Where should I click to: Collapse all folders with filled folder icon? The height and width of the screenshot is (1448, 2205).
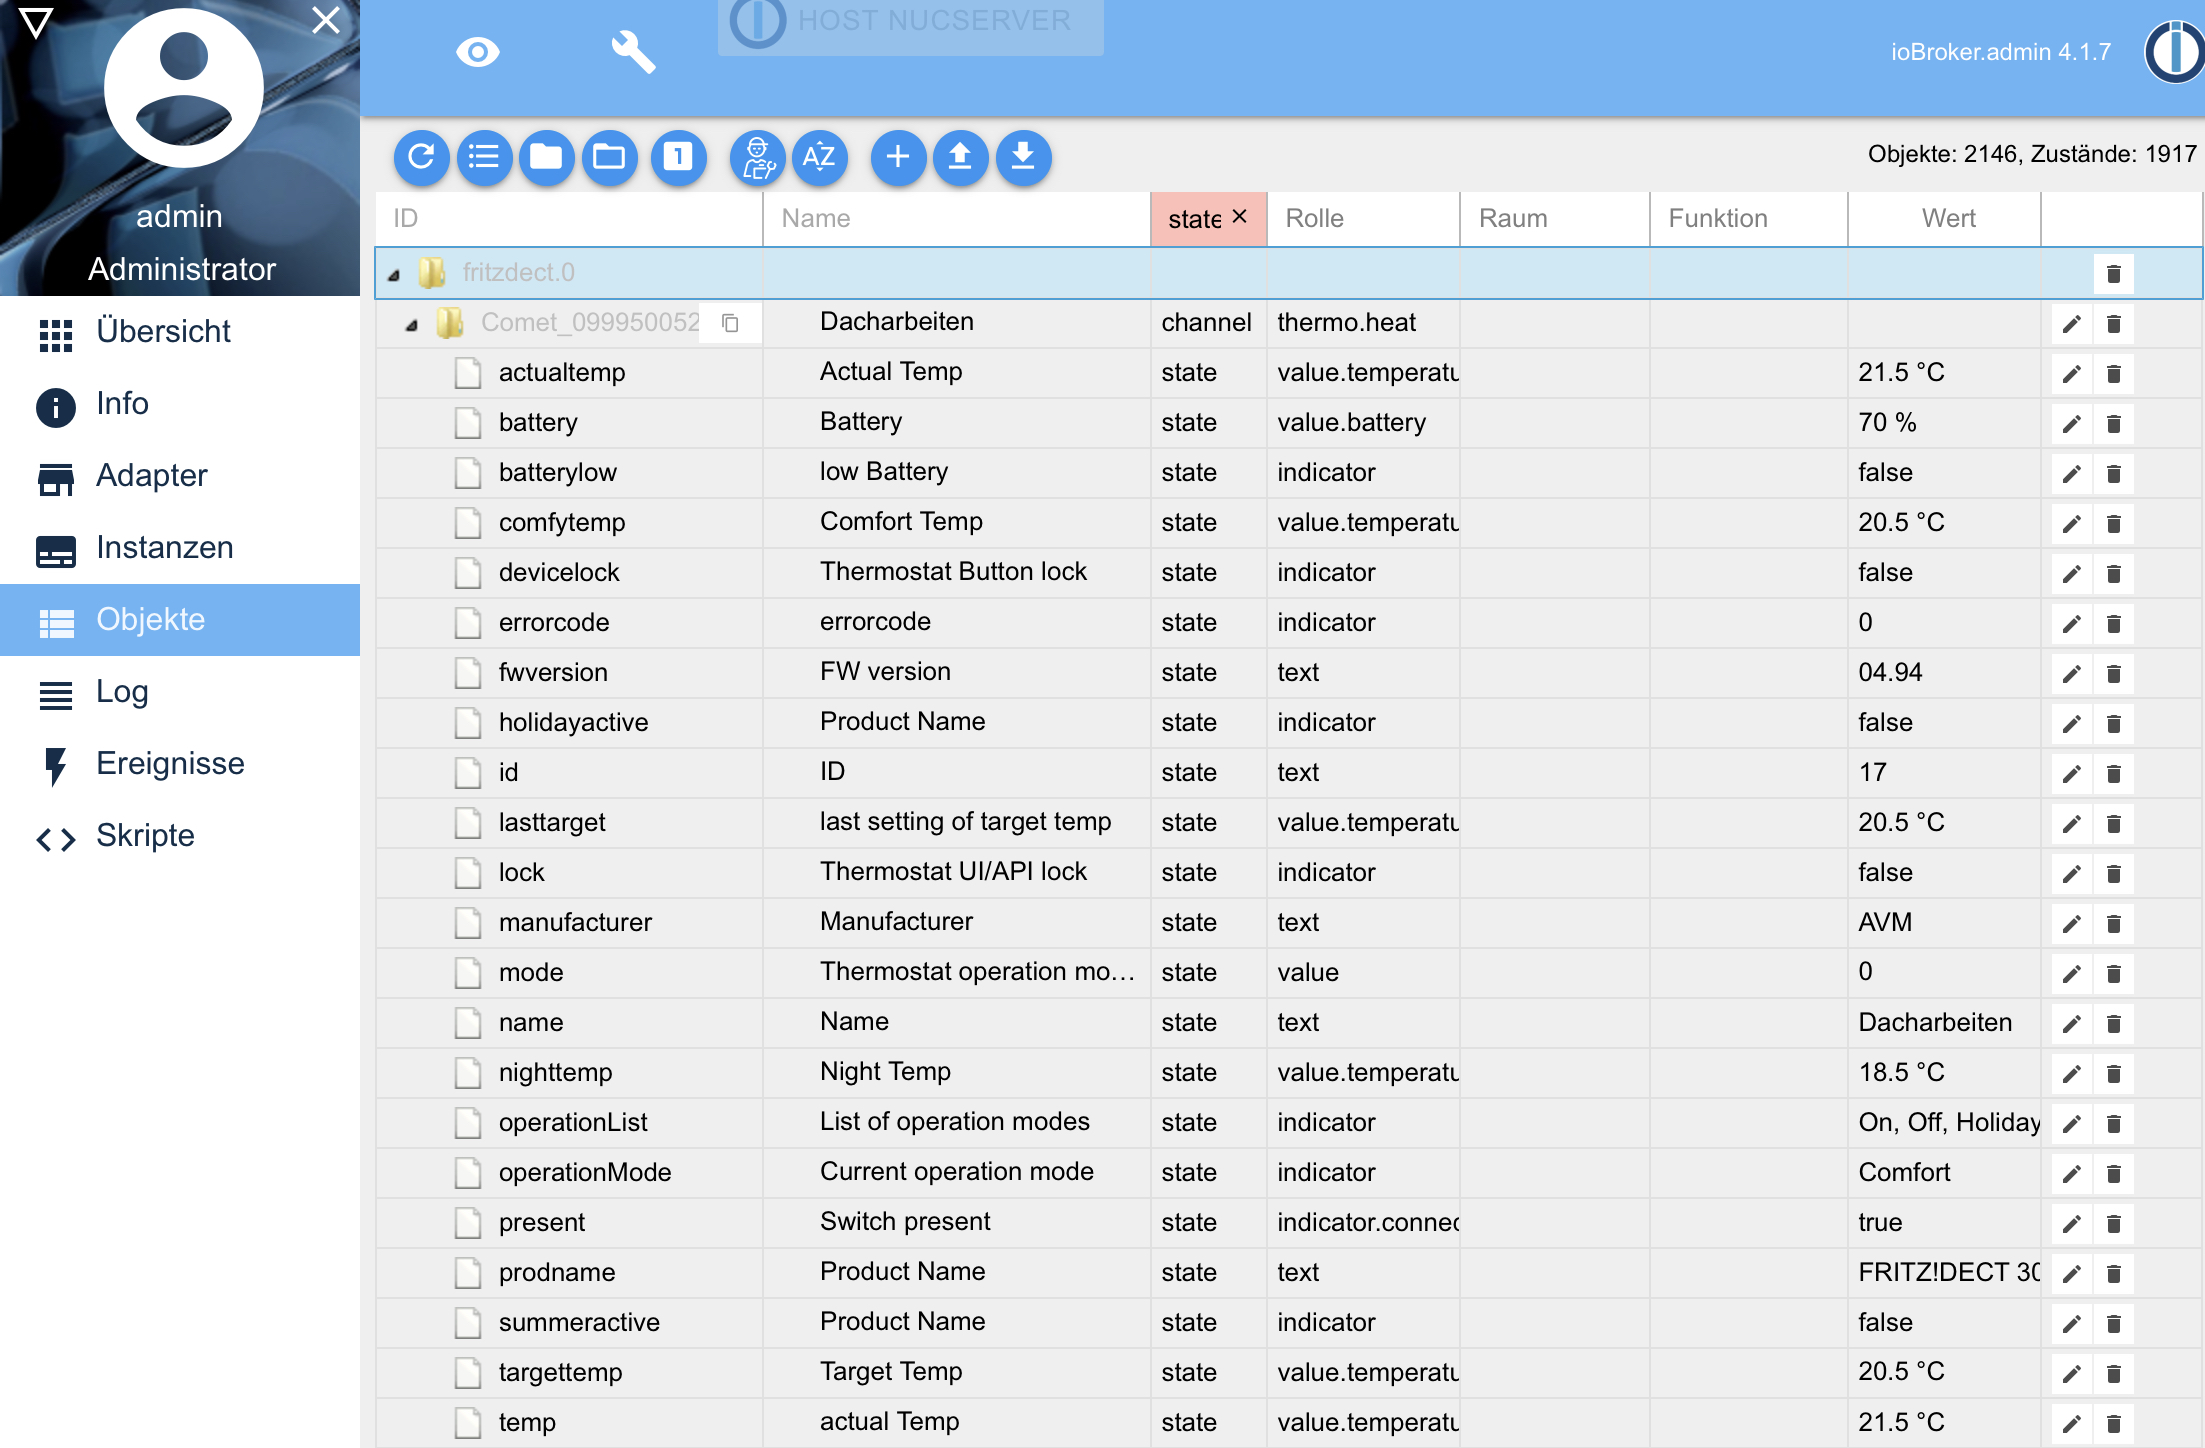tap(546, 157)
